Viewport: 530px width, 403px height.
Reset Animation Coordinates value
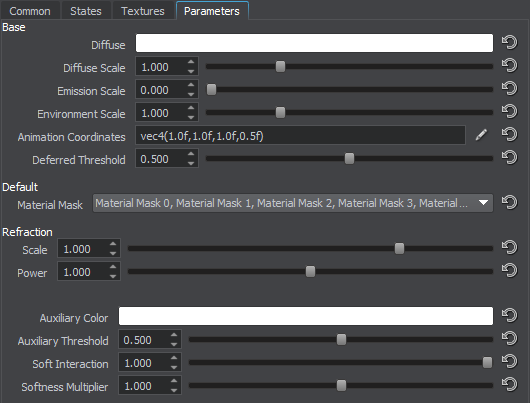[509, 135]
